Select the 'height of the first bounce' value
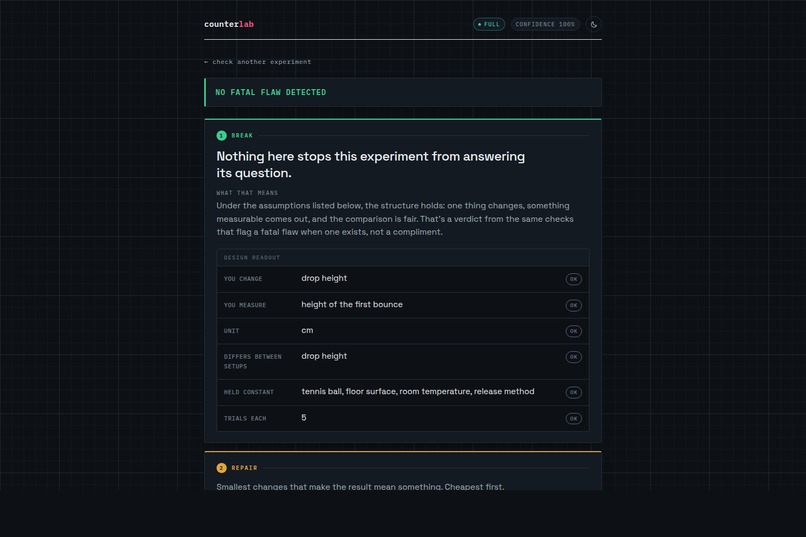The height and width of the screenshot is (537, 806). pyautogui.click(x=352, y=304)
